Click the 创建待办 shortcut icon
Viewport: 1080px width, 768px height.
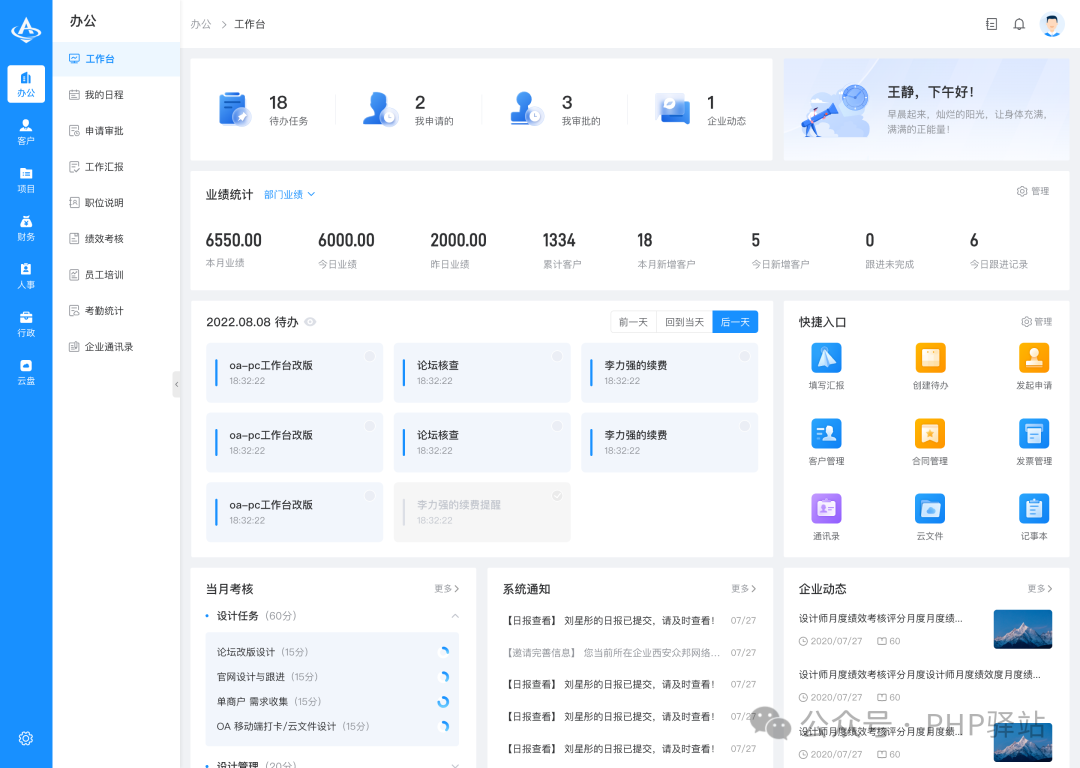(930, 358)
